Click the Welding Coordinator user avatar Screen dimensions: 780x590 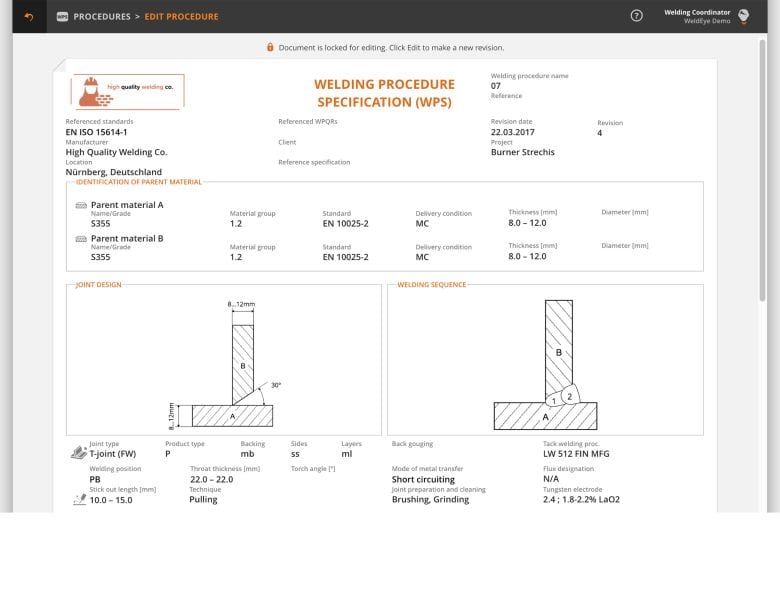click(x=744, y=16)
